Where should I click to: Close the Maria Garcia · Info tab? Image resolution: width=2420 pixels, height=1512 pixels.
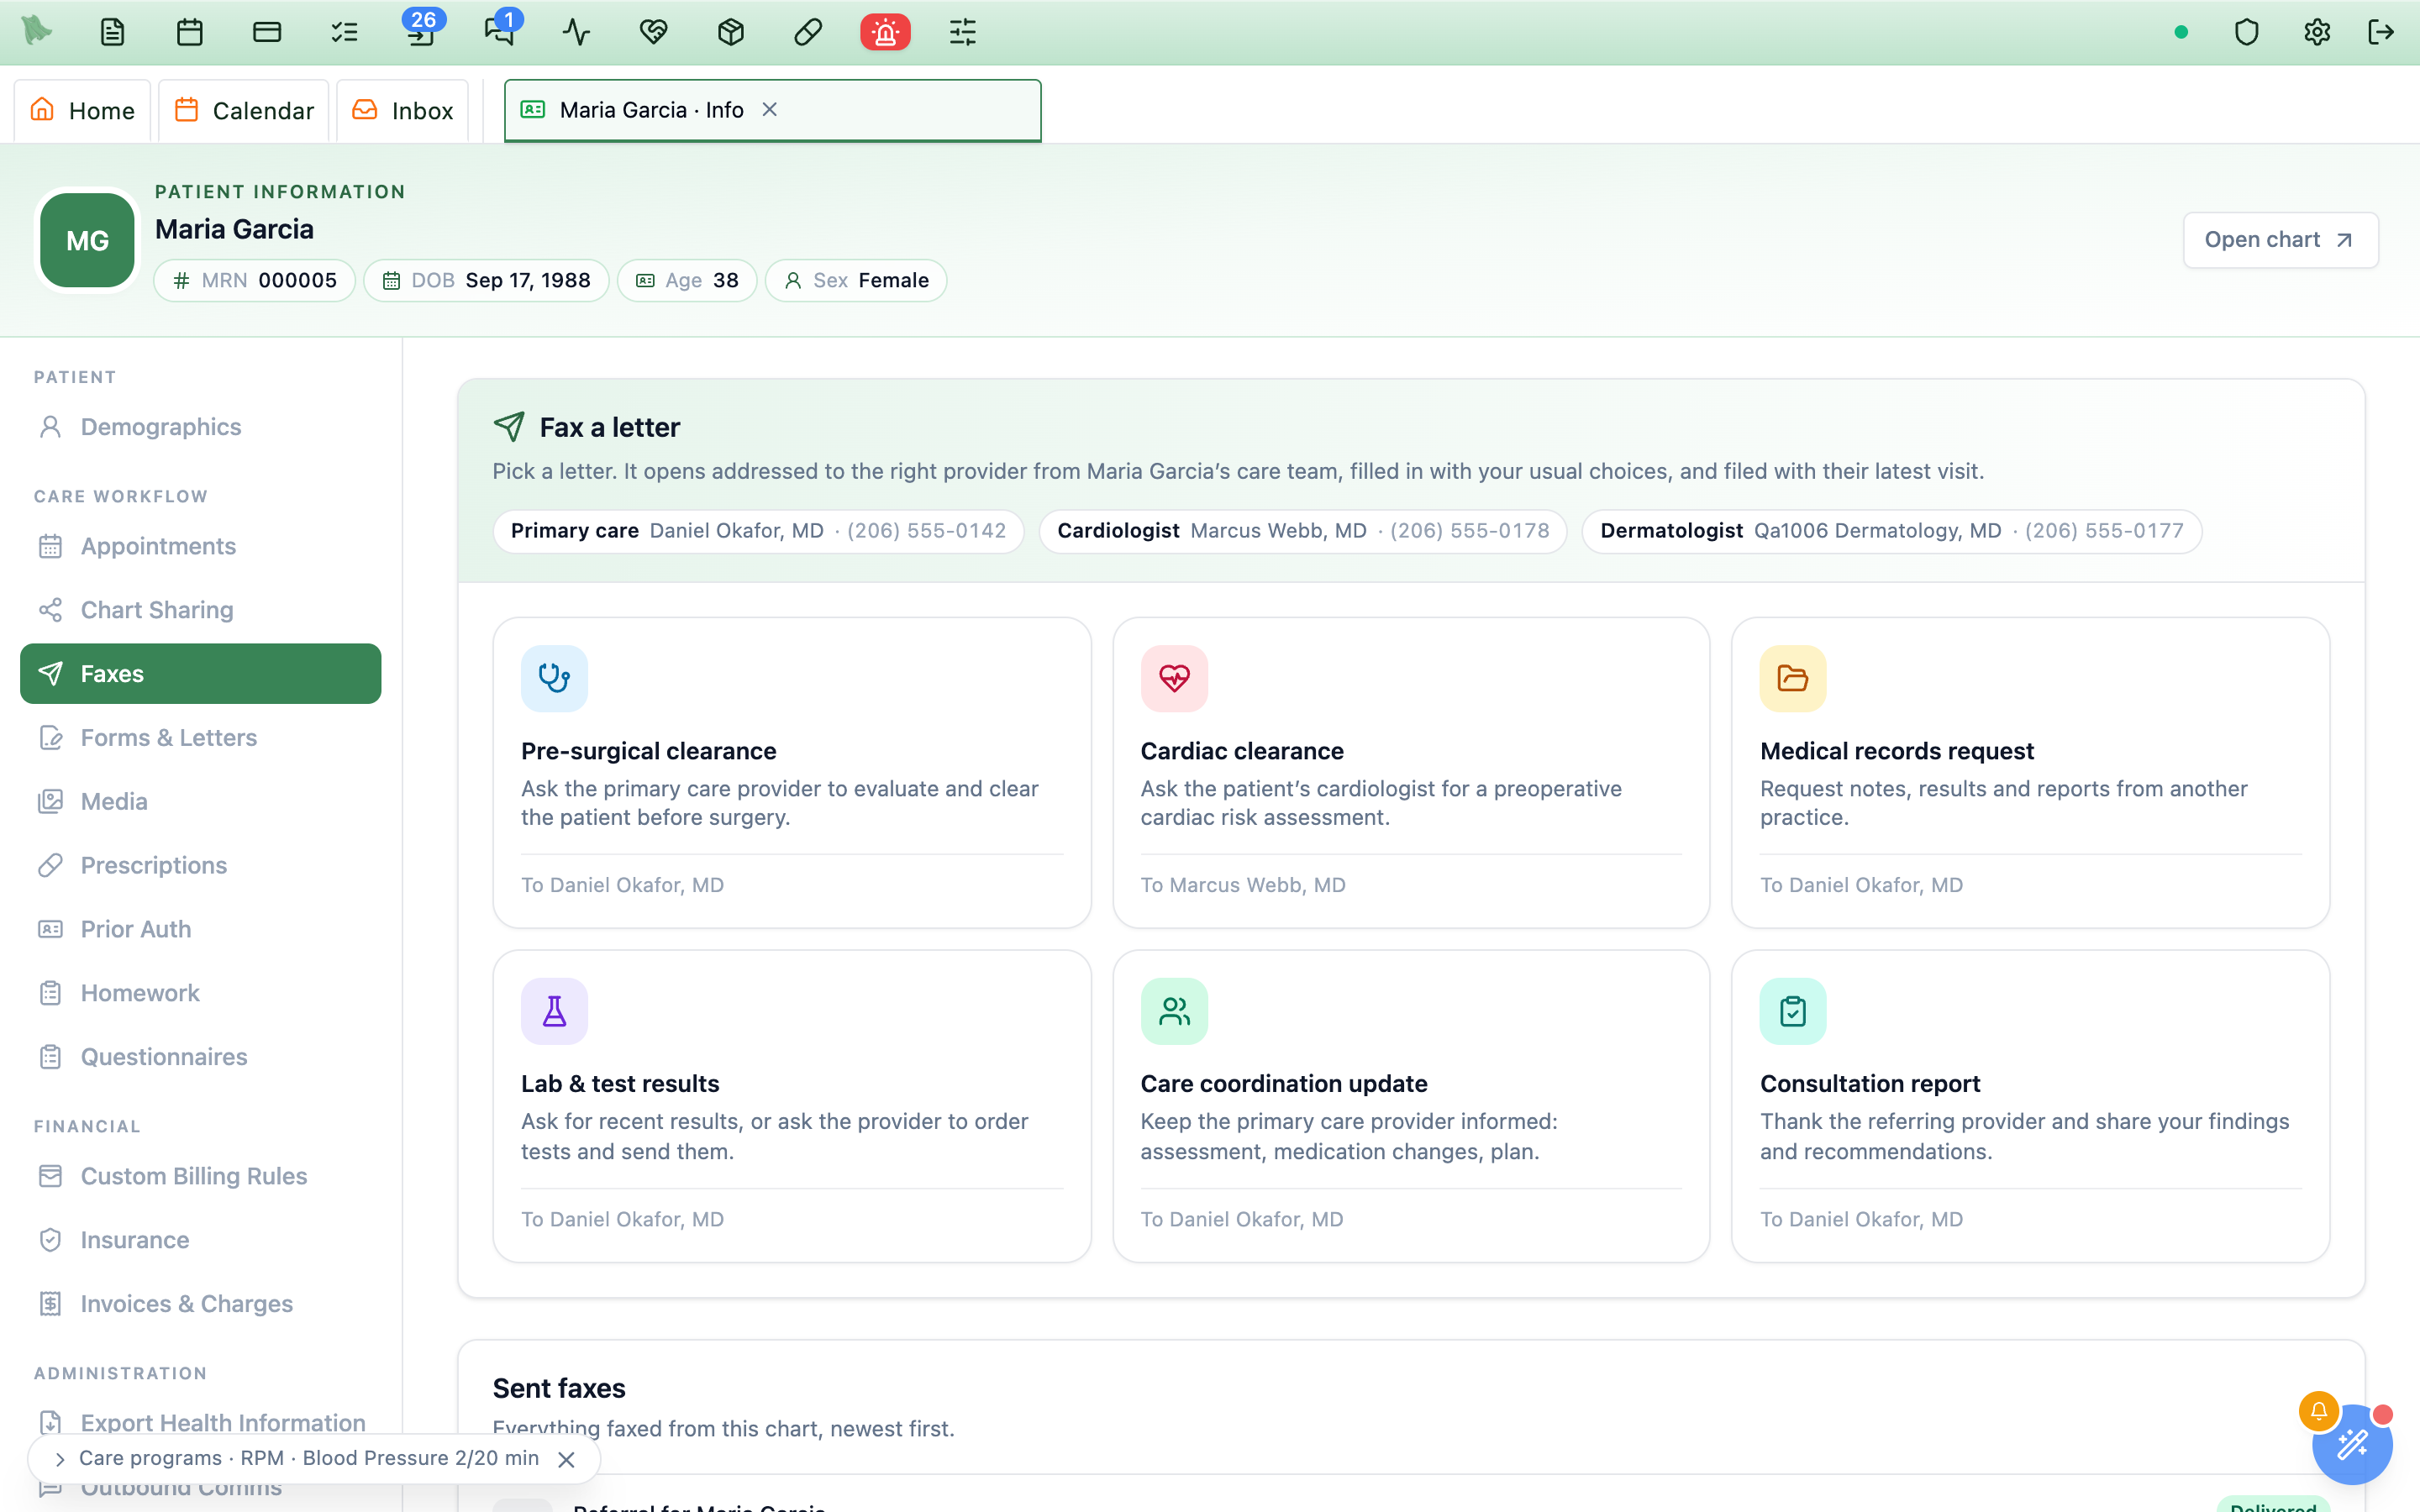770,109
